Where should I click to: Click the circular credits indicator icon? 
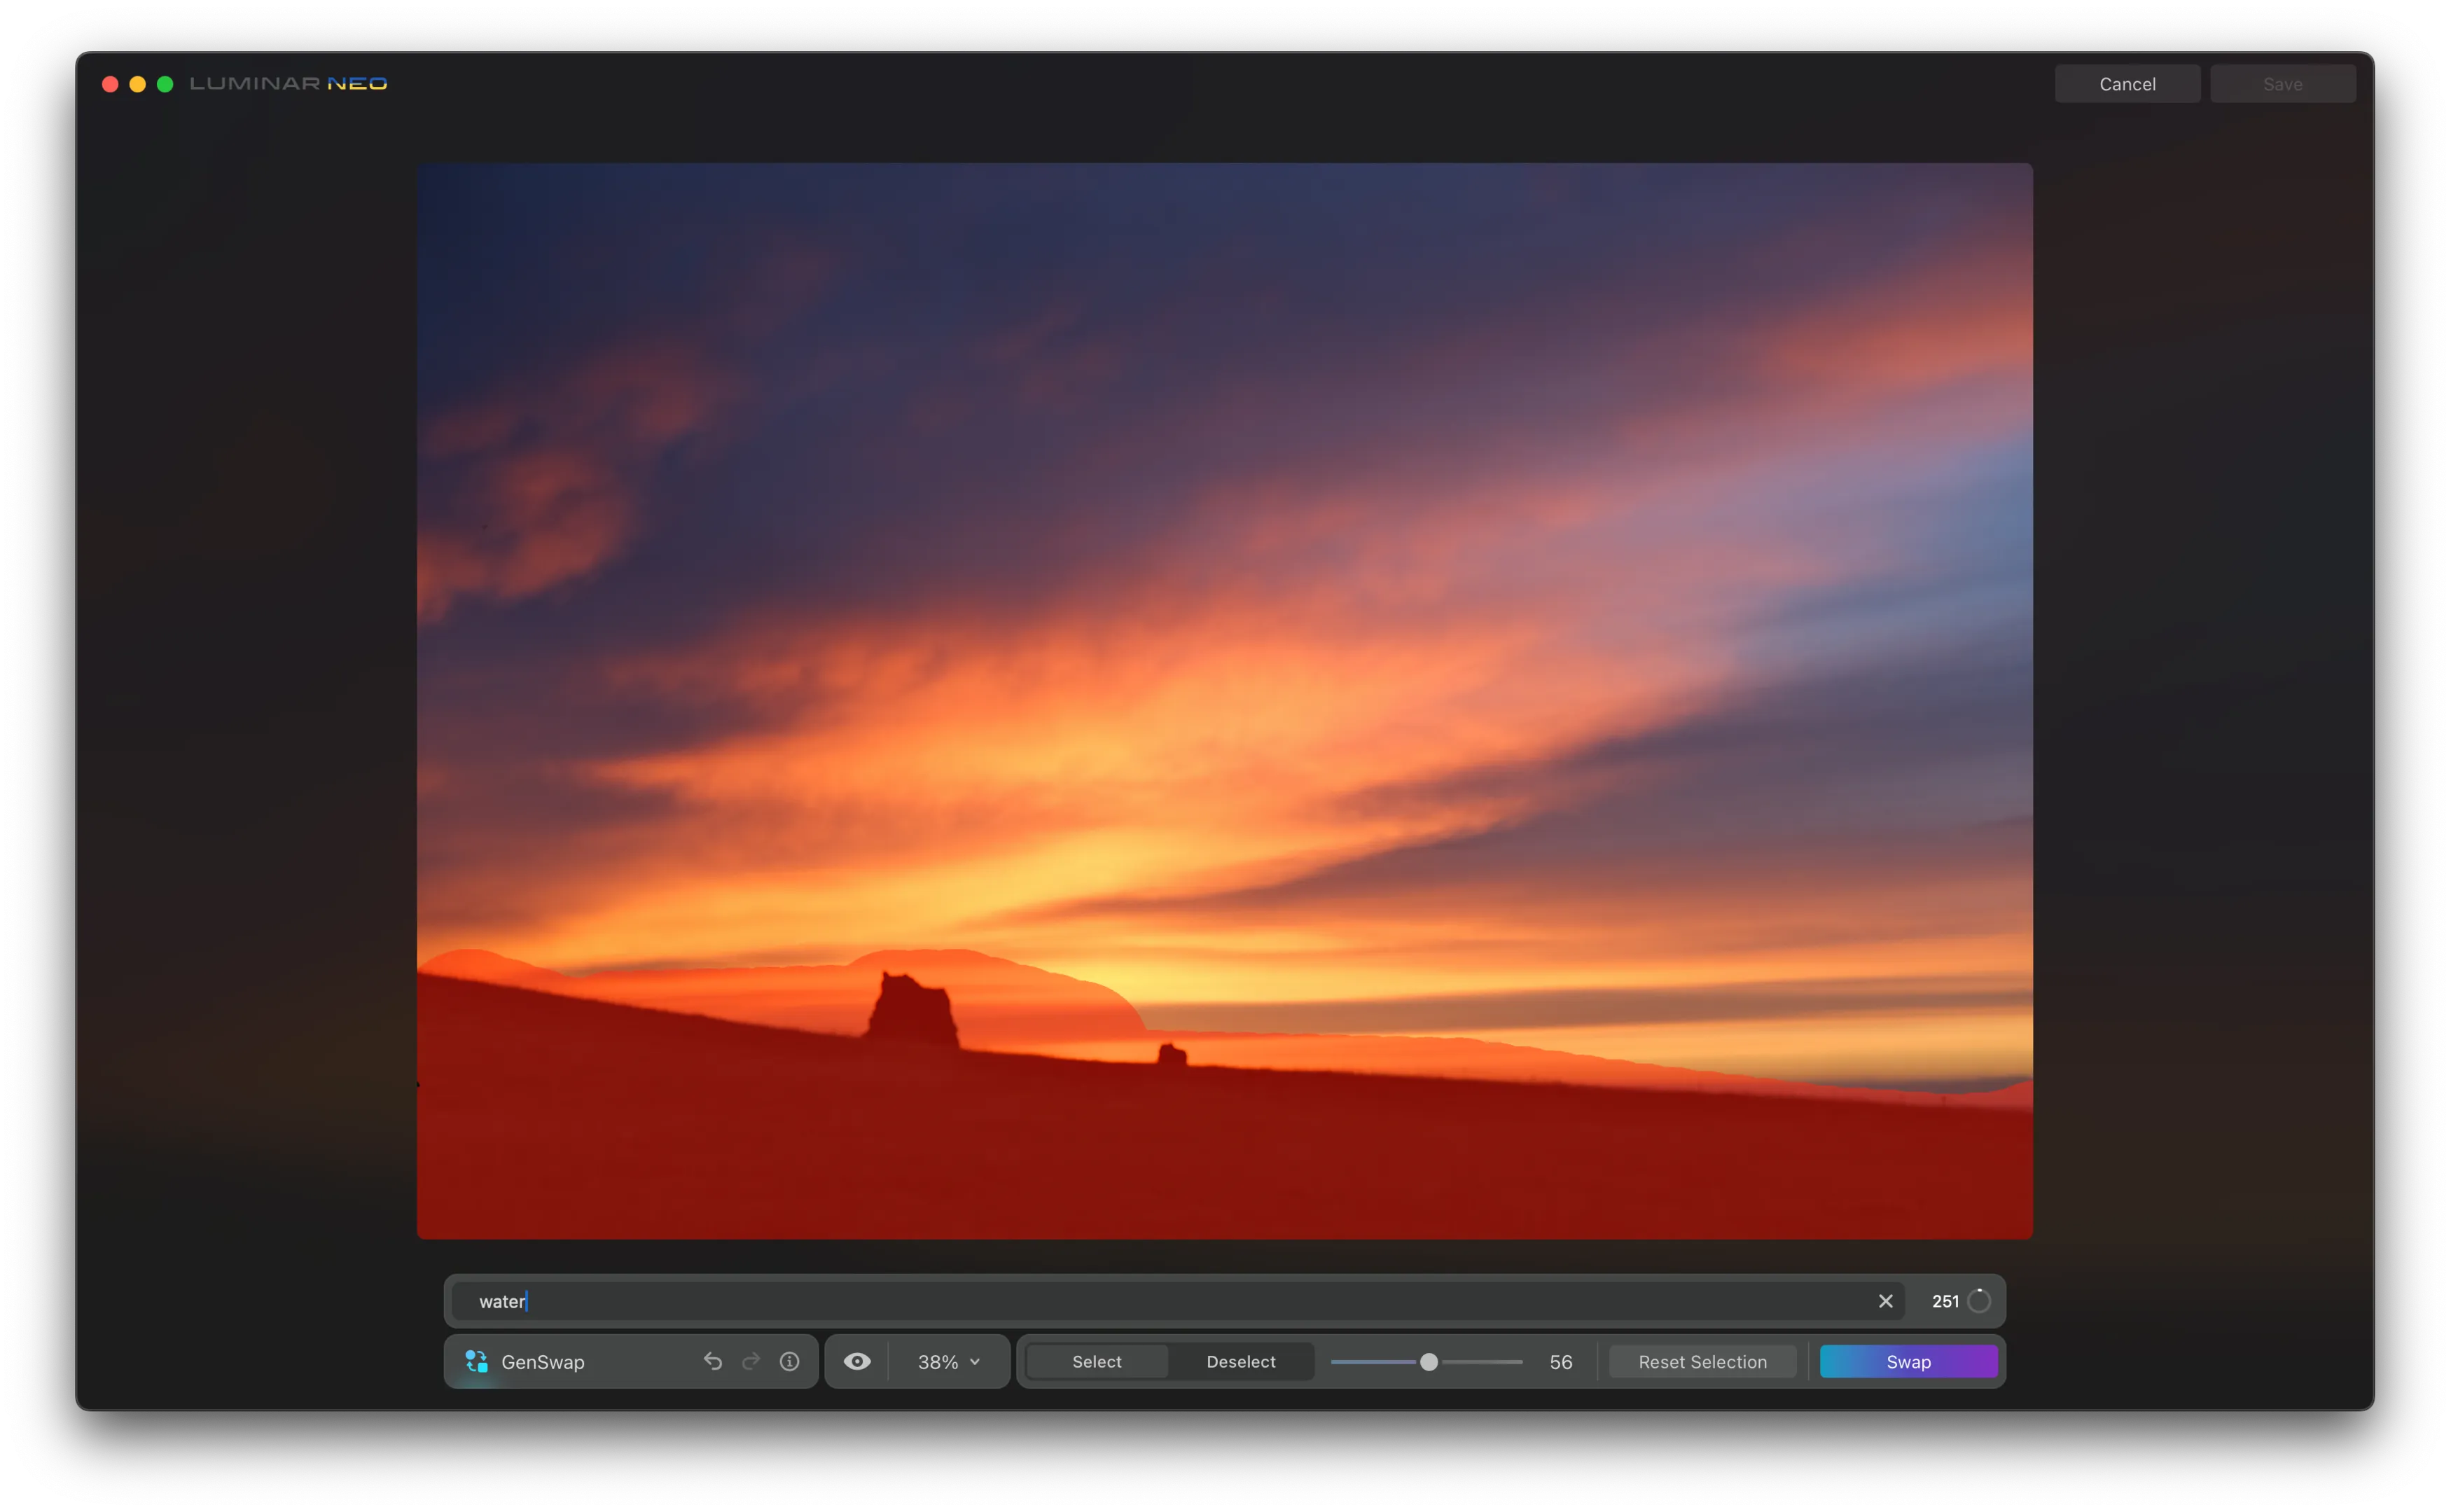click(x=1978, y=1301)
